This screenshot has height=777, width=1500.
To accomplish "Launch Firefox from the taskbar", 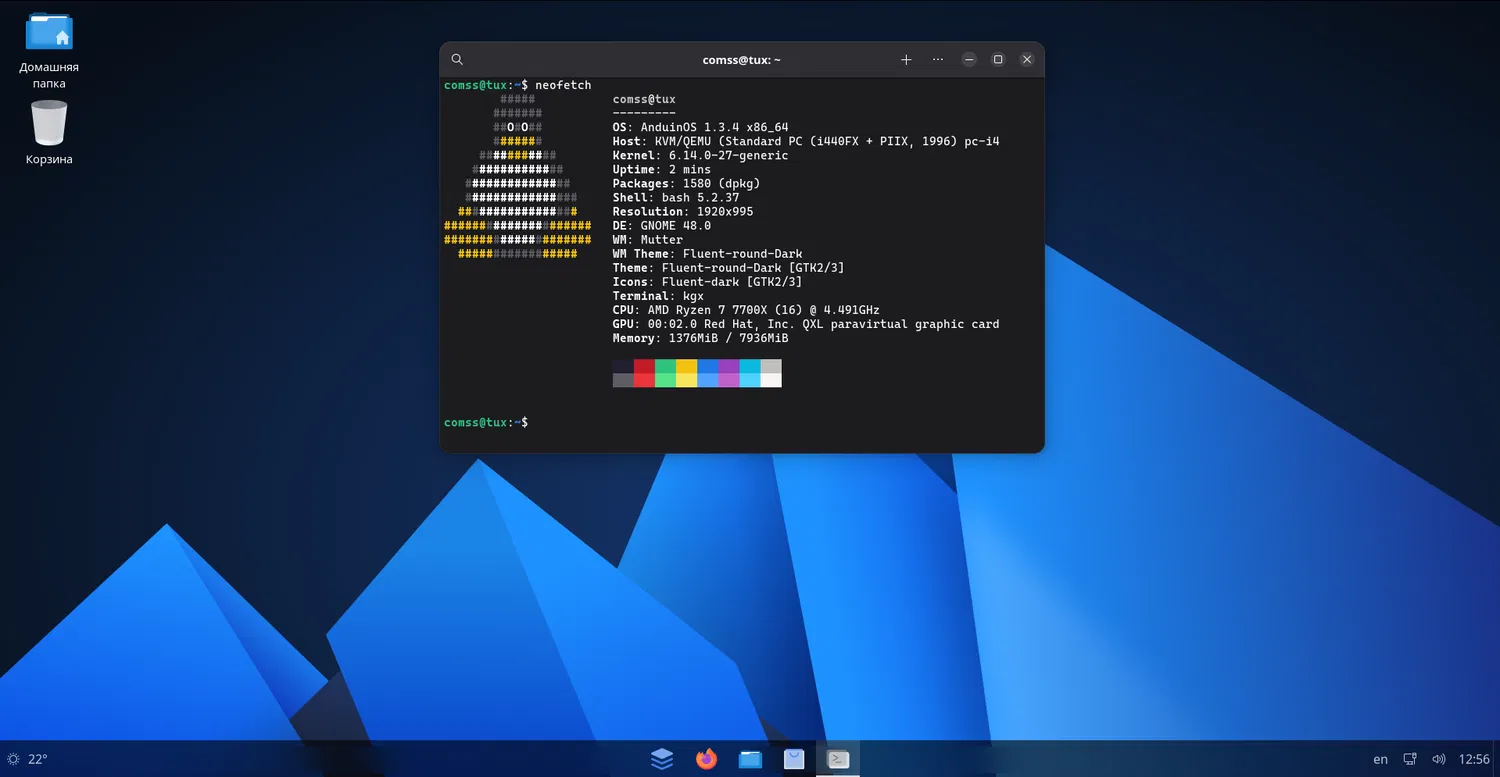I will [707, 759].
